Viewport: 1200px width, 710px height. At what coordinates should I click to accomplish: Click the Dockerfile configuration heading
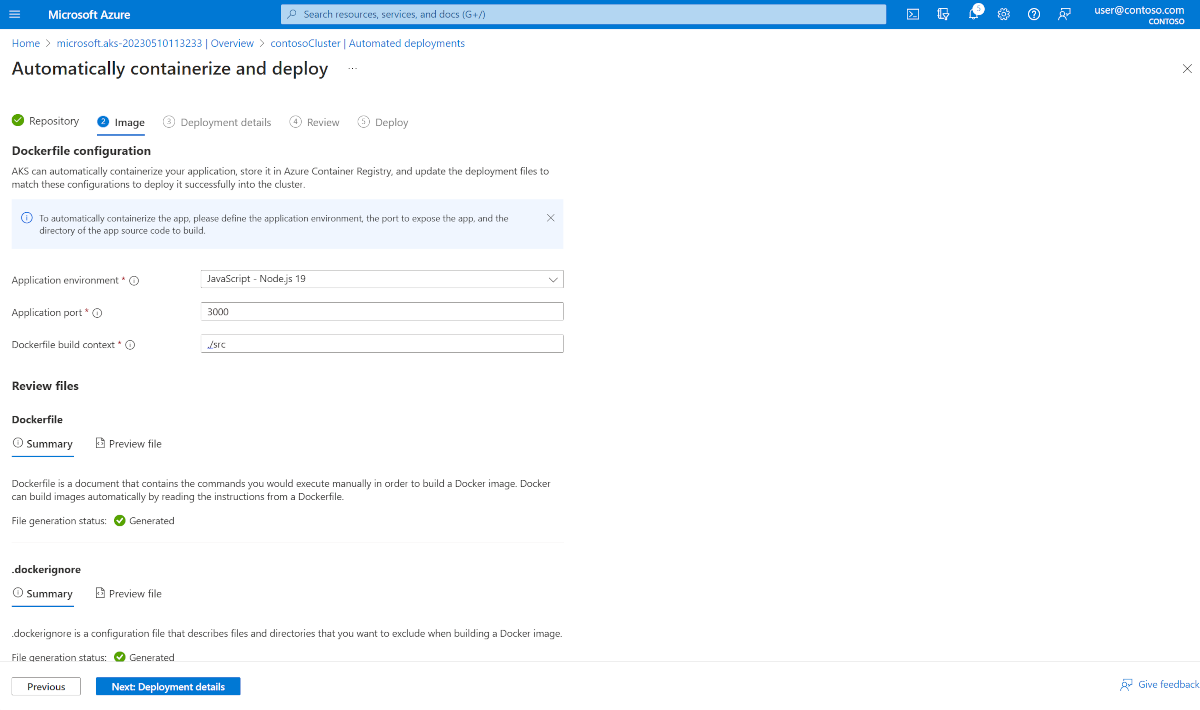pyautogui.click(x=81, y=151)
